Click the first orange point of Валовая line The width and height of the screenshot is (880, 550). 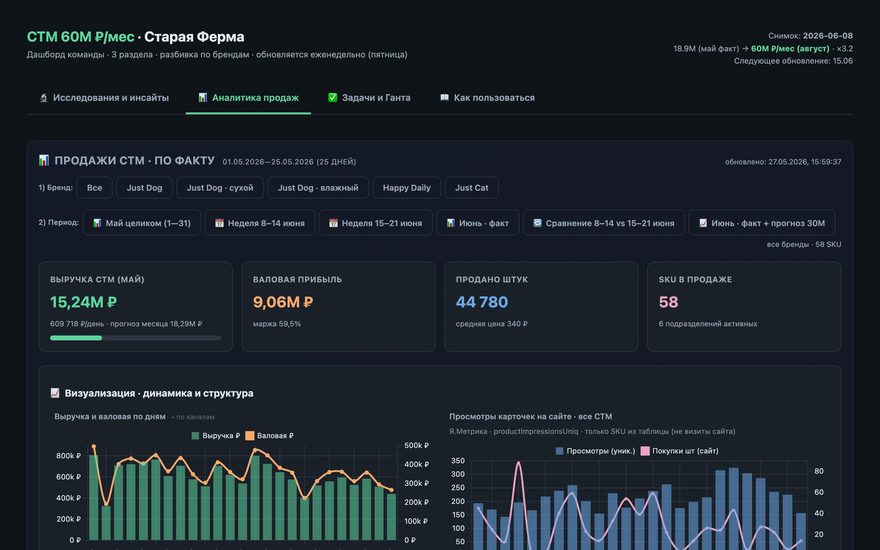point(94,447)
